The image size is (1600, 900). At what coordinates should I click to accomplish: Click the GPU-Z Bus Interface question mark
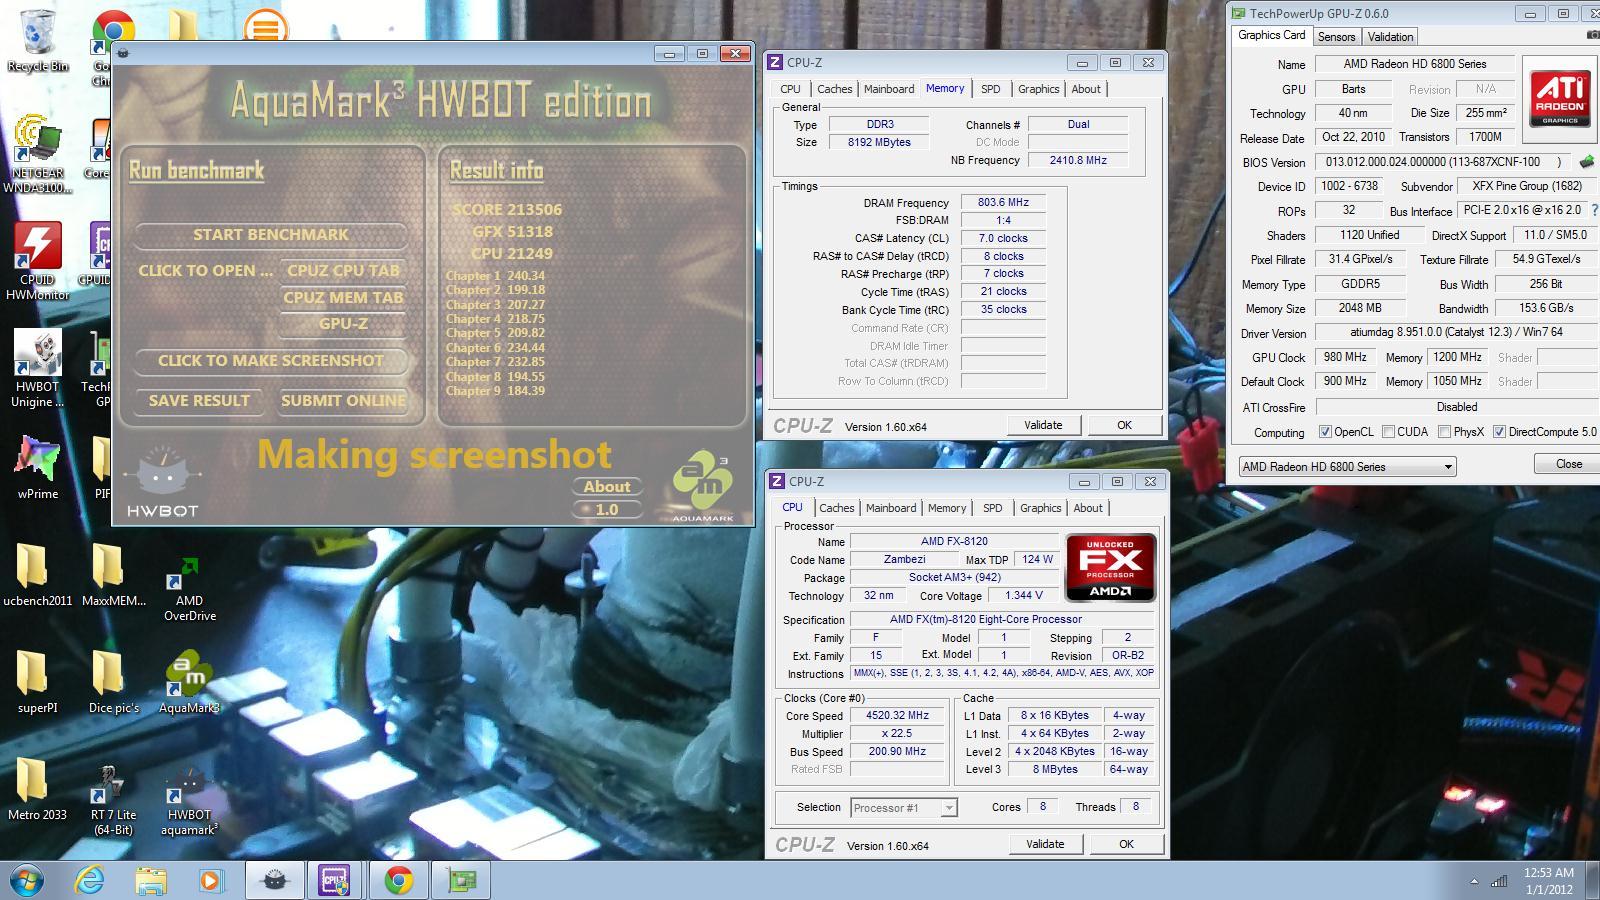click(1593, 210)
